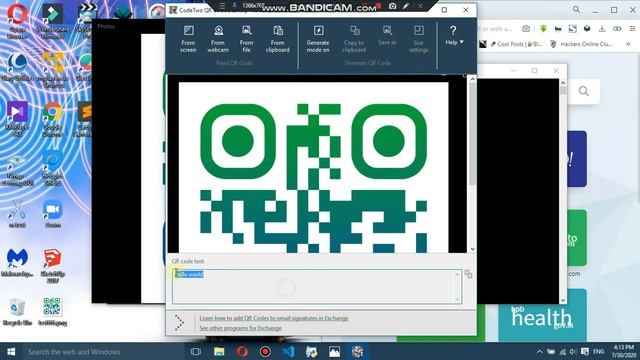The width and height of the screenshot is (640, 360).
Task: Click Bandicam menu hamburger icon
Action: click(222, 6)
